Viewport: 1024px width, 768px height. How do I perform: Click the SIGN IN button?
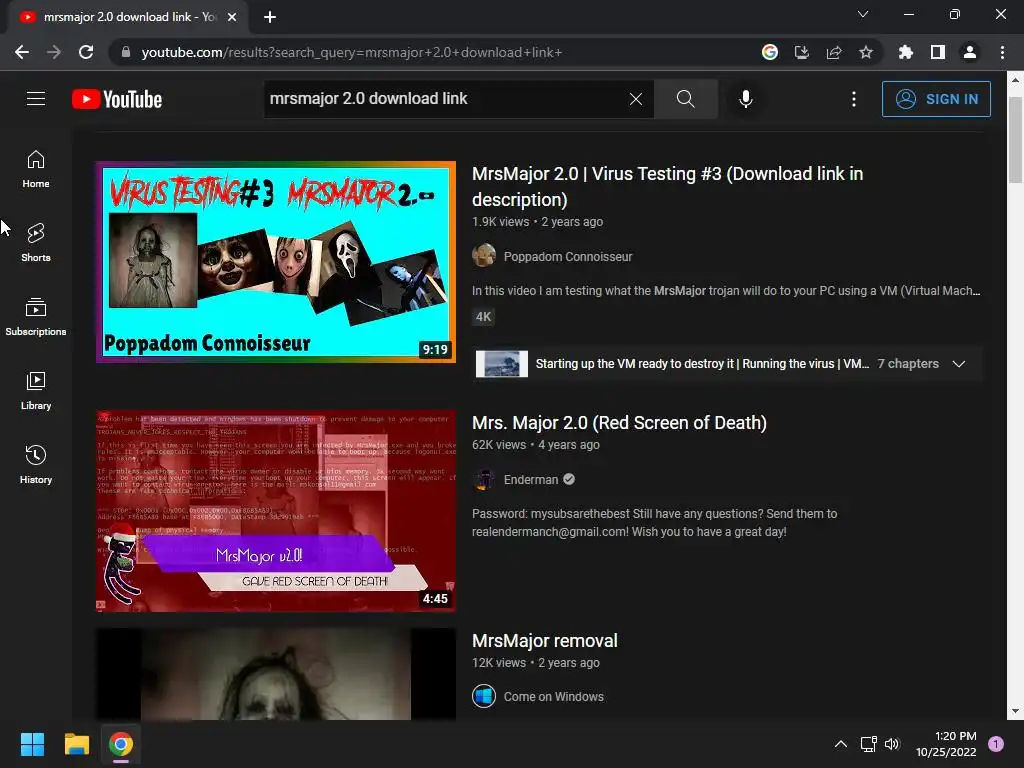[936, 99]
